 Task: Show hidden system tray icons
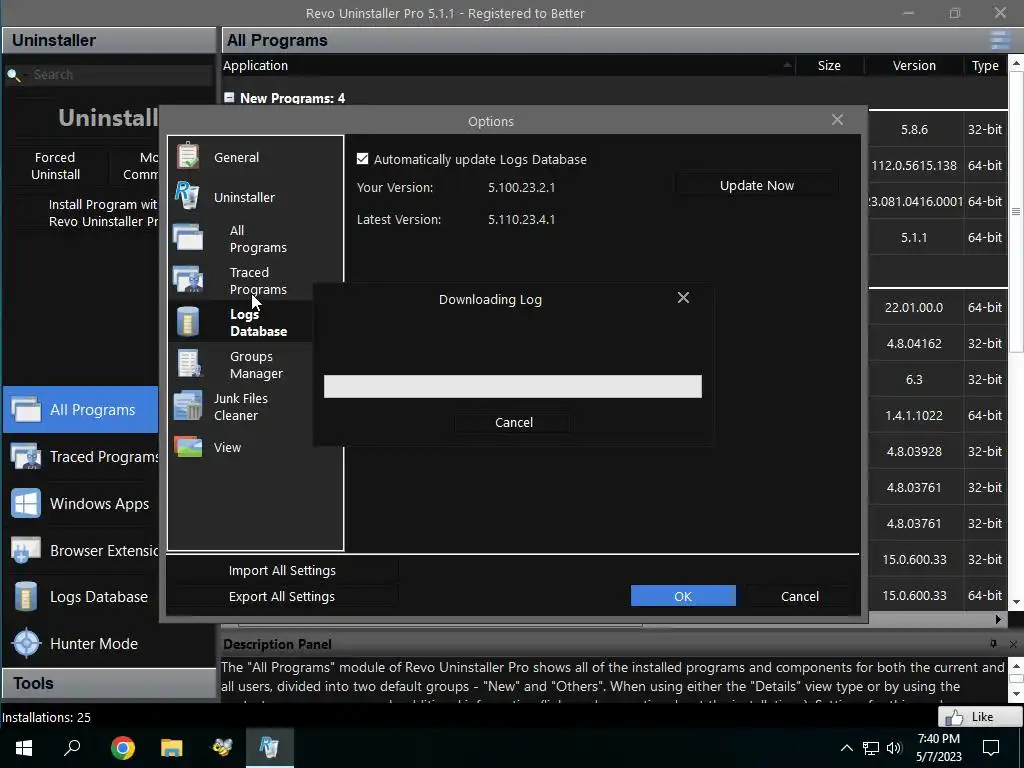pyautogui.click(x=846, y=748)
